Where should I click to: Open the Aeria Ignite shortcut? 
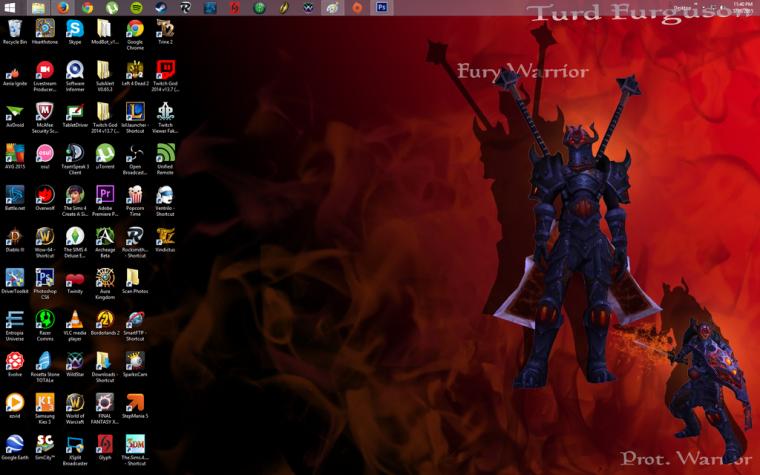pyautogui.click(x=15, y=74)
